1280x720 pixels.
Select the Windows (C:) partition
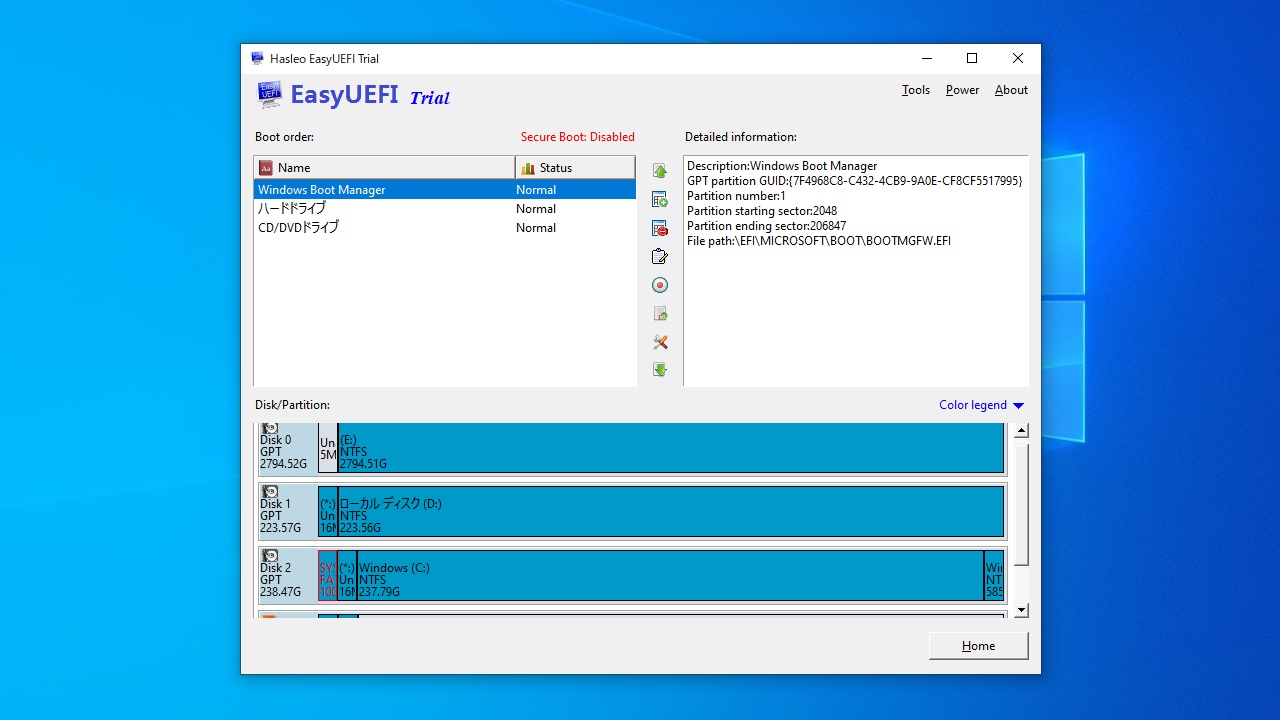click(x=670, y=575)
